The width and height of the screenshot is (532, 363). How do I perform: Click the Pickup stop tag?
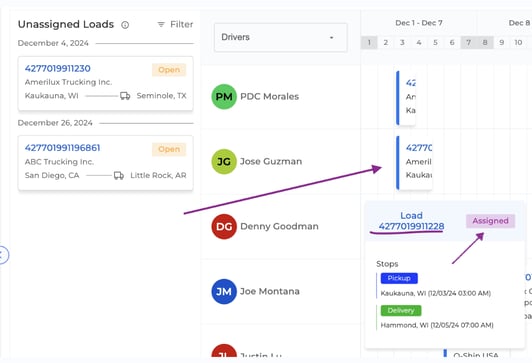pos(399,278)
